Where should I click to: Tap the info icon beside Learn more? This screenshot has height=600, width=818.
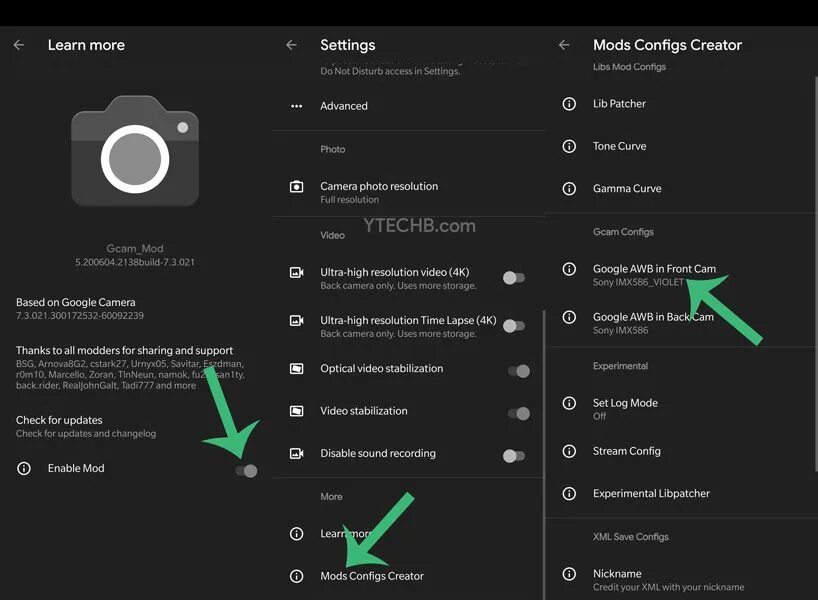[296, 533]
